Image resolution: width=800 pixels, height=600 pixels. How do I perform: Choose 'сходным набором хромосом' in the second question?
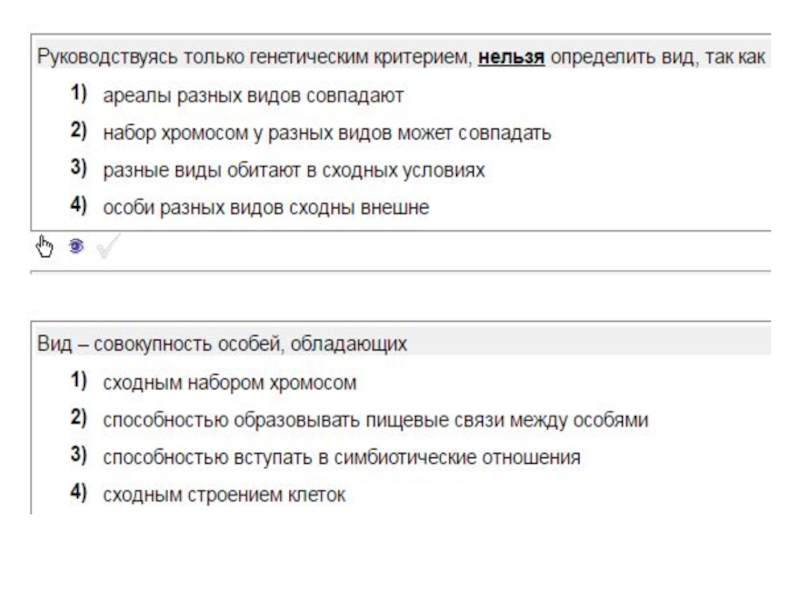pyautogui.click(x=229, y=382)
